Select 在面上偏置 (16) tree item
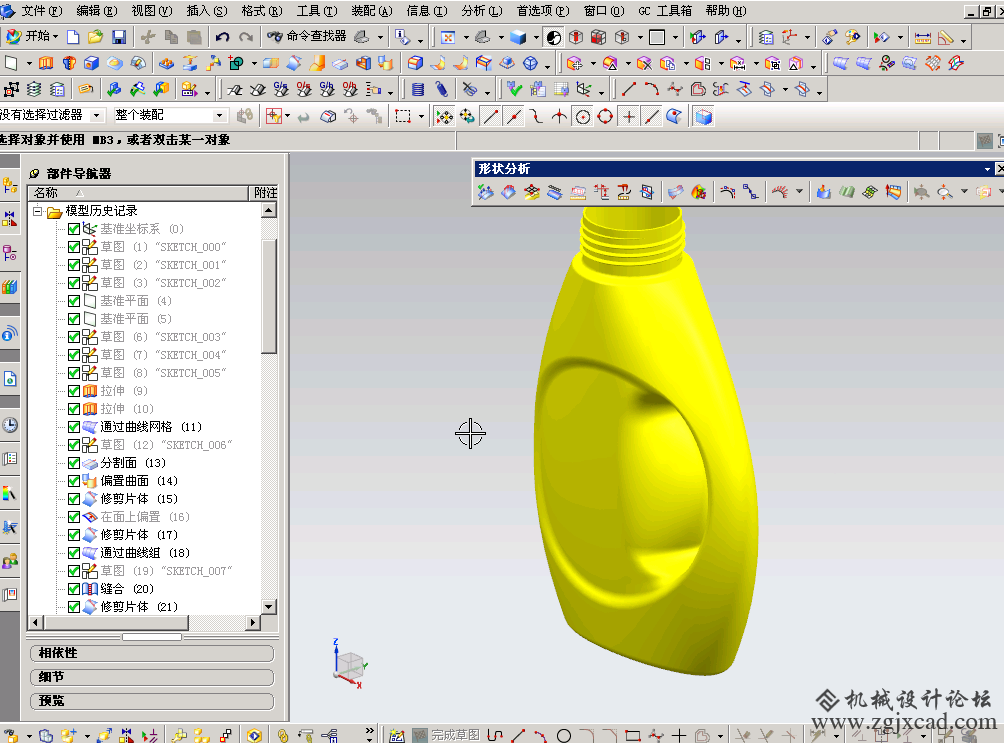The width and height of the screenshot is (1004, 743). click(x=145, y=516)
